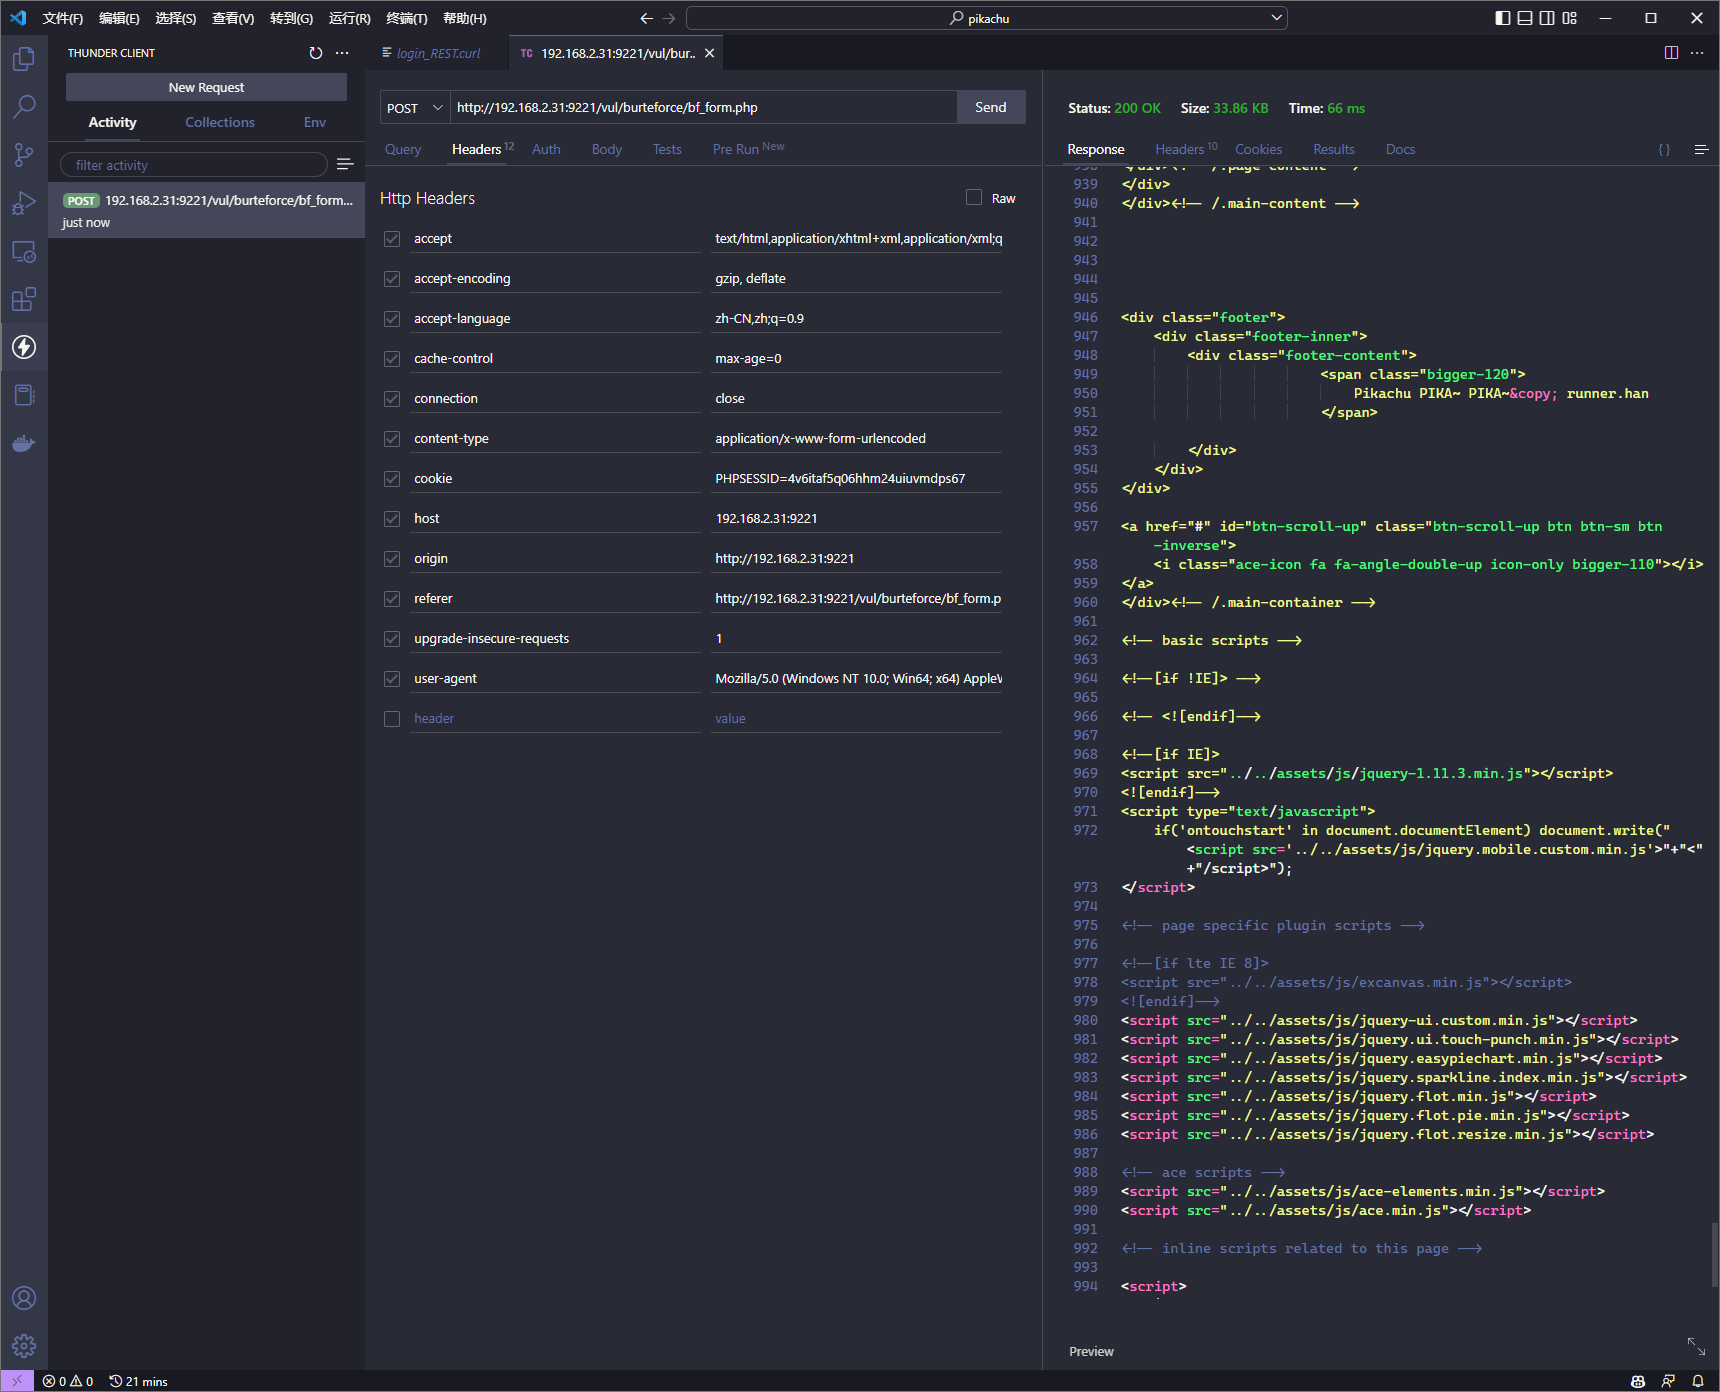Viewport: 1720px width, 1392px height.
Task: Uncheck the connection header checkbox
Action: coord(392,398)
